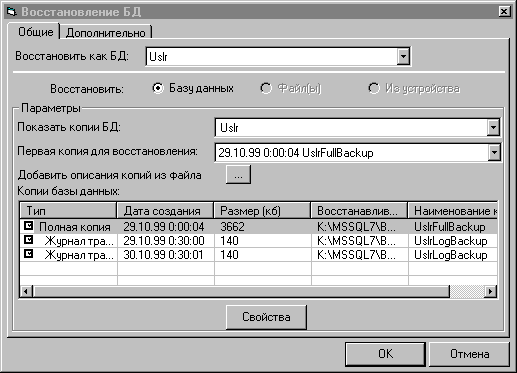Click the 29.10.99 0:30:00 date cell

pos(164,241)
